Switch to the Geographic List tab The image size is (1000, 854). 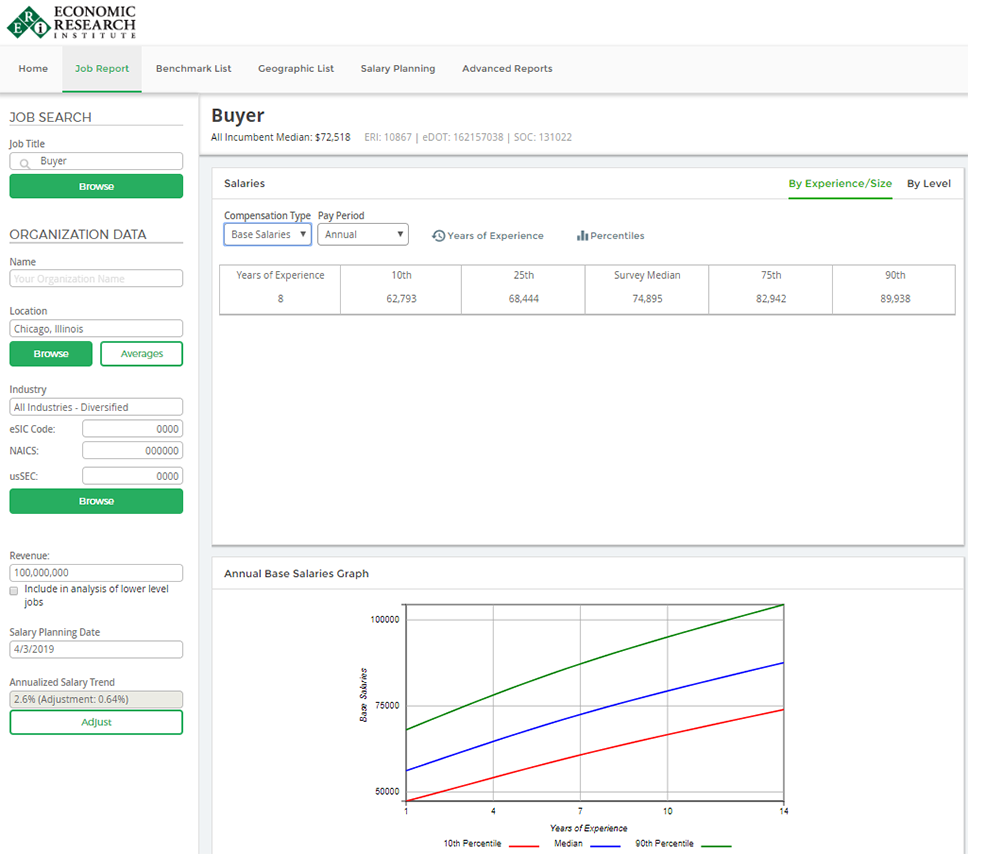(296, 68)
